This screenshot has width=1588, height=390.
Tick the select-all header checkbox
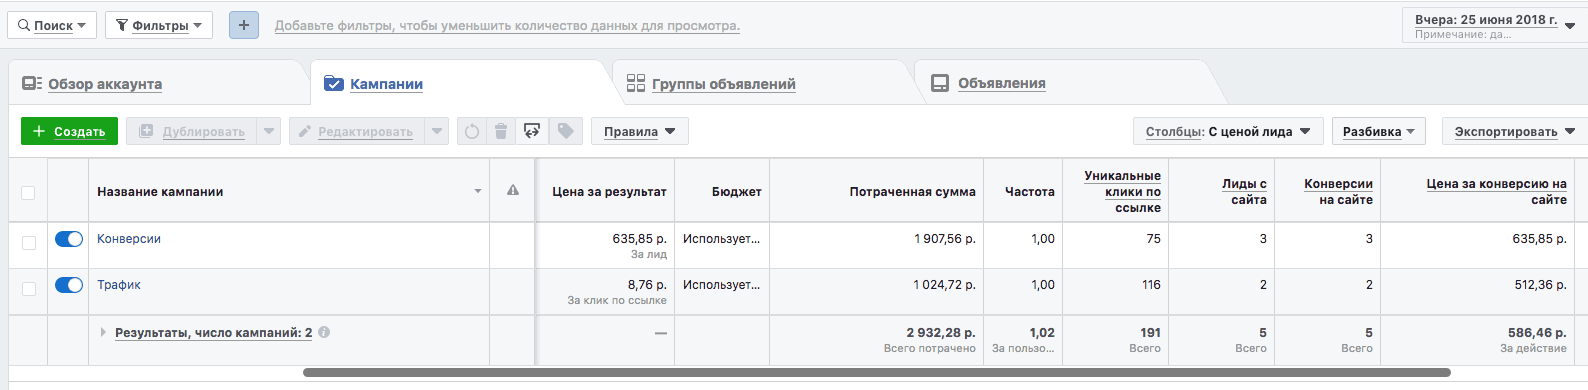pos(28,192)
